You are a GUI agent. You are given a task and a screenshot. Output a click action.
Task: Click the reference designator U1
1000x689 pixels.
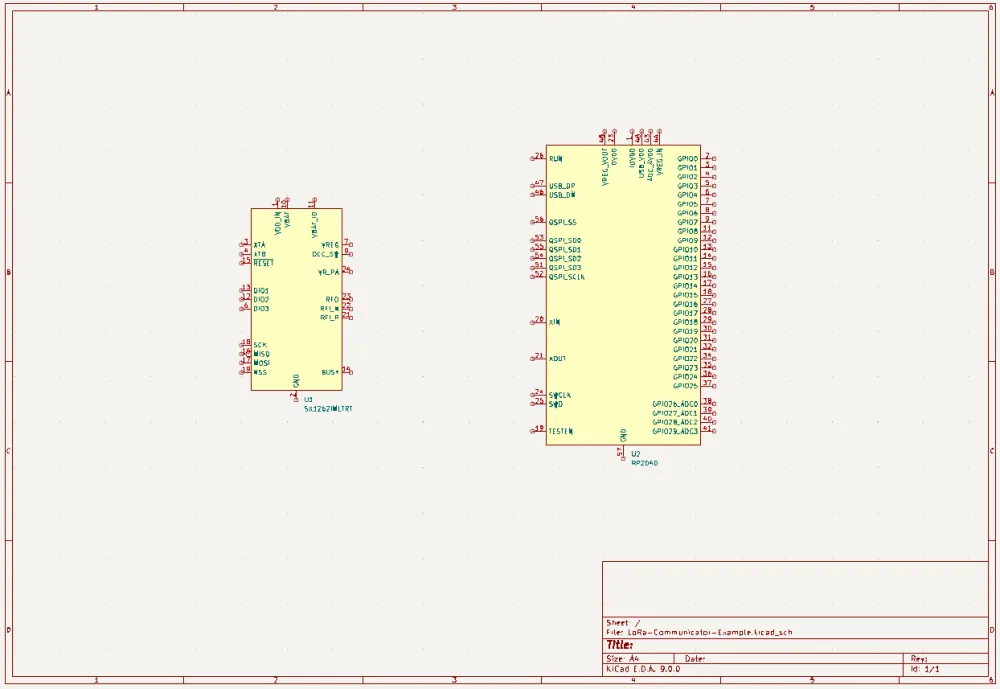[307, 401]
